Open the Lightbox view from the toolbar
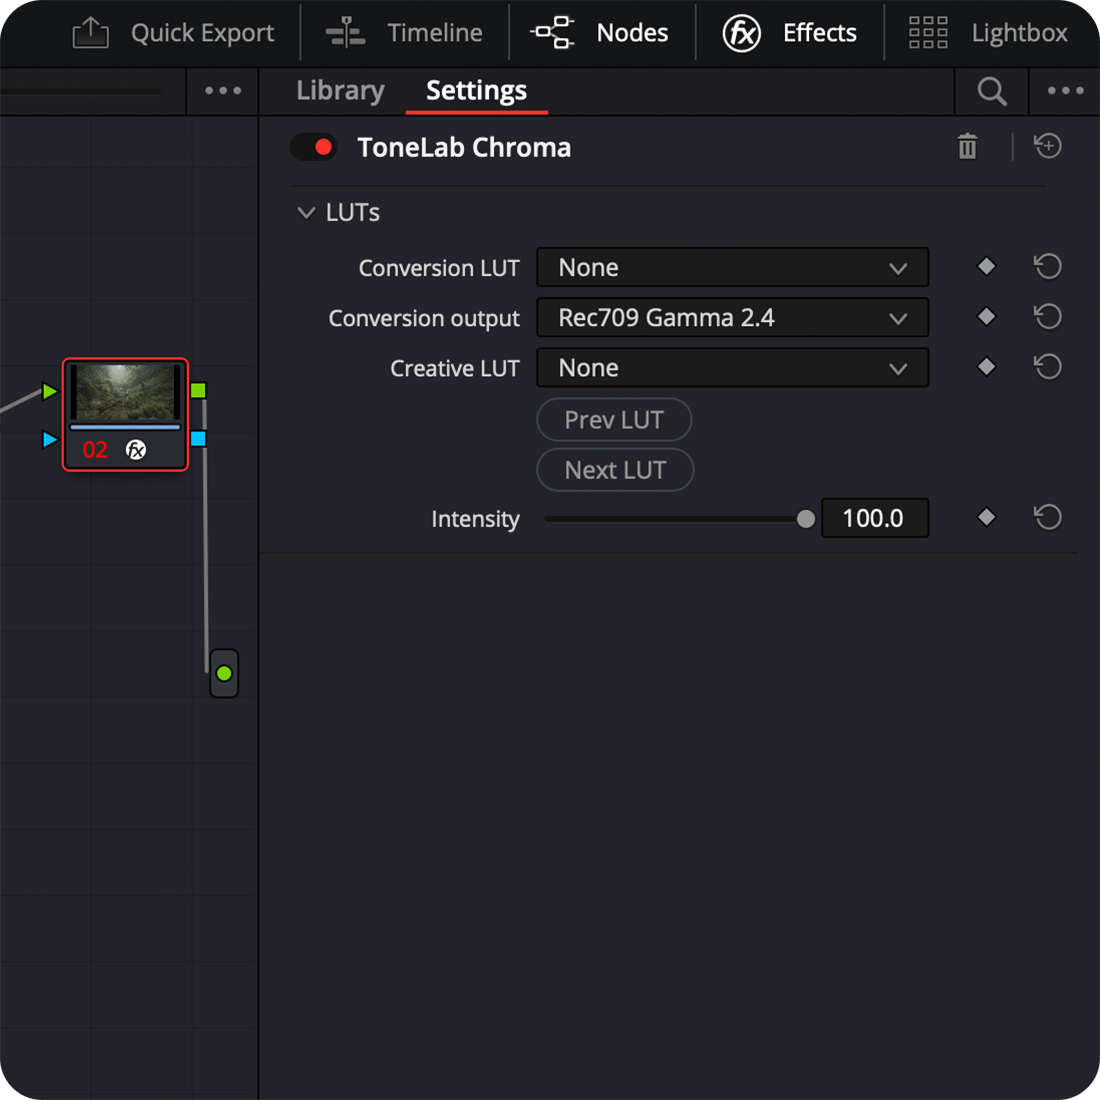Viewport: 1100px width, 1100px height. [x=988, y=33]
